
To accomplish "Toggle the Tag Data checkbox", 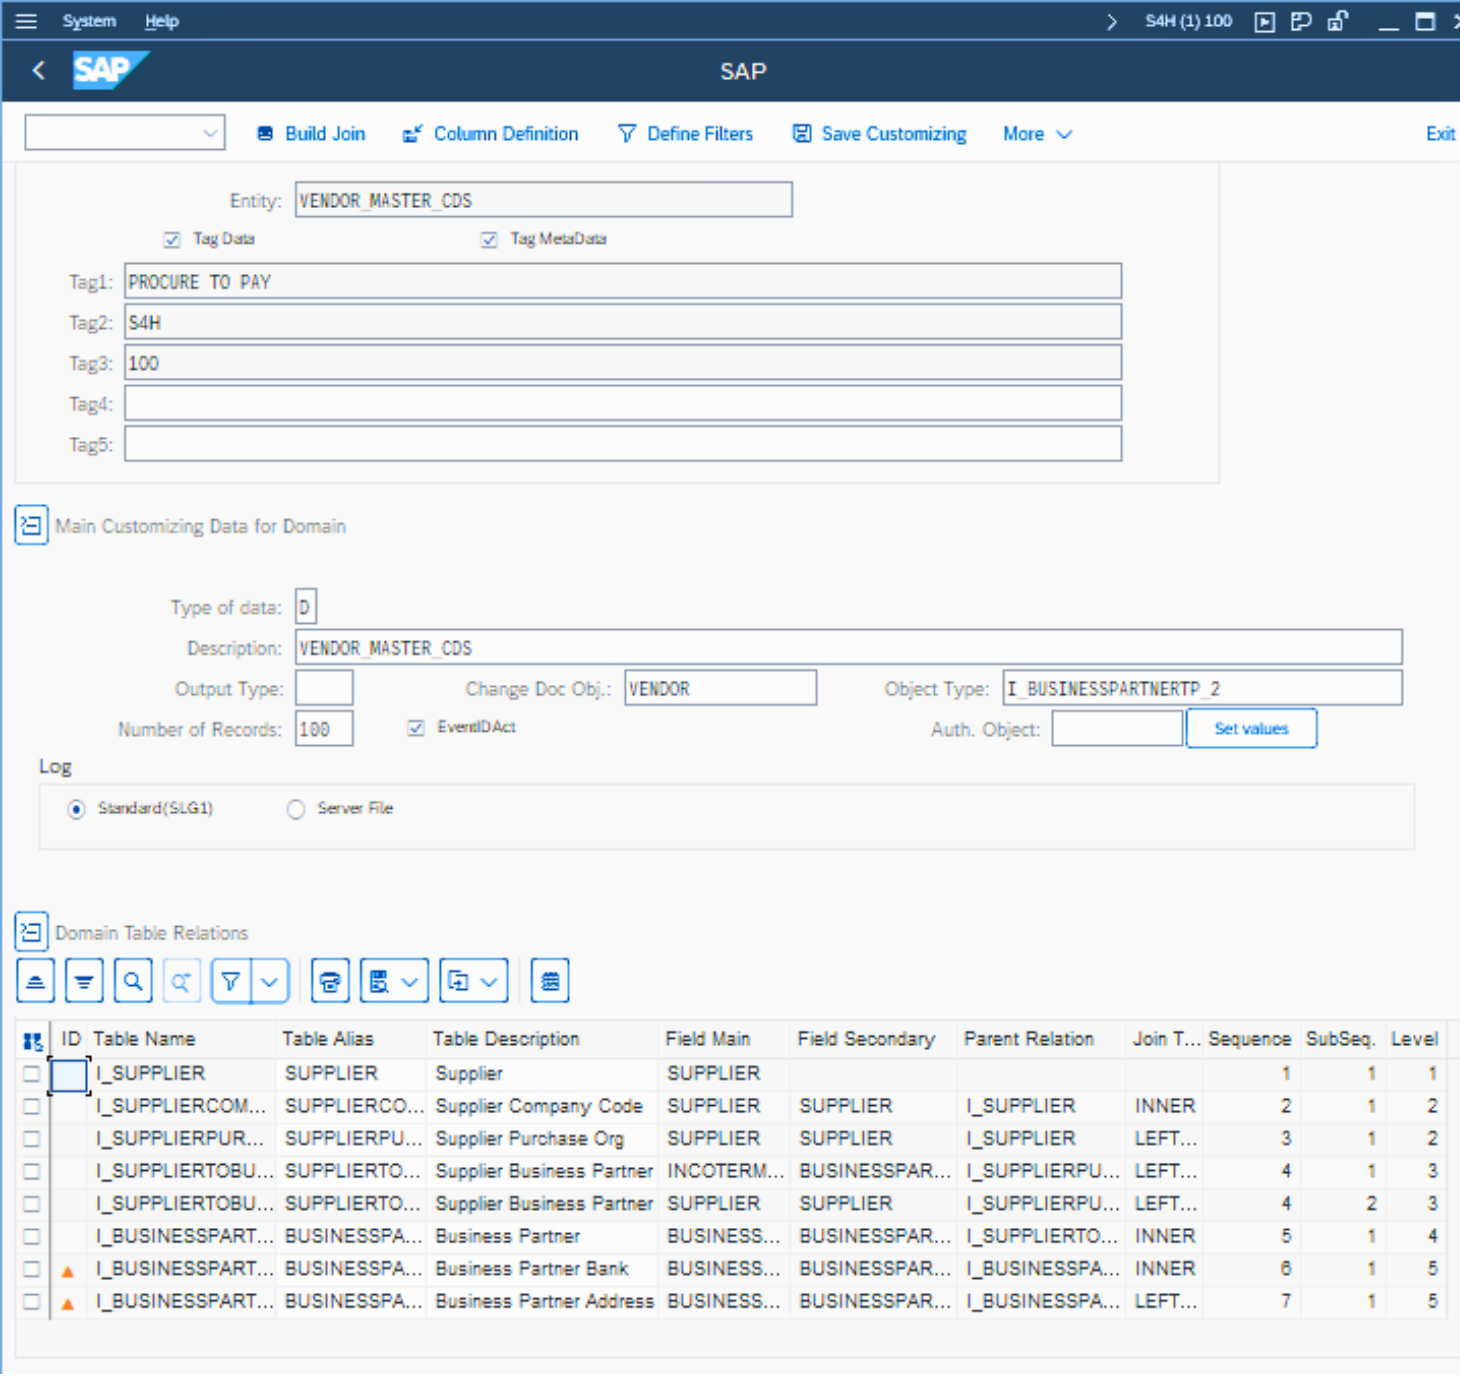I will (x=172, y=239).
